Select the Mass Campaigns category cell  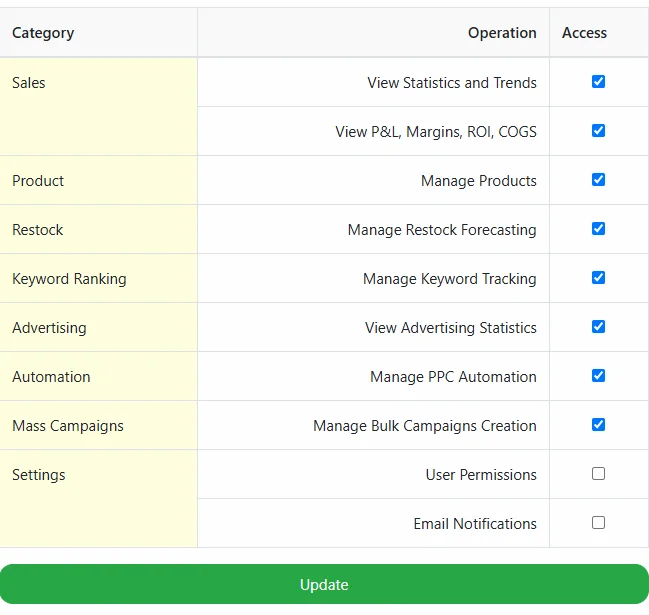coord(68,426)
